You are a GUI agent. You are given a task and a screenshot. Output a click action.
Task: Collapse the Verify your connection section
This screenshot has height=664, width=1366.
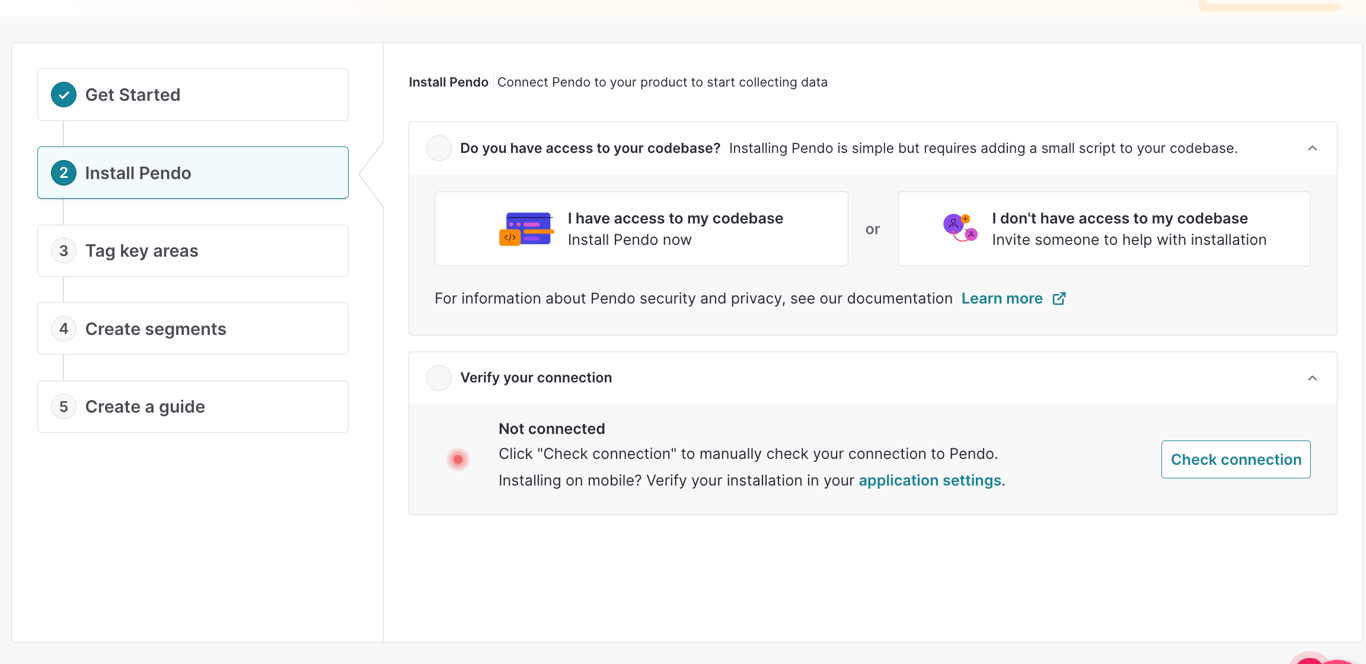pyautogui.click(x=1312, y=378)
